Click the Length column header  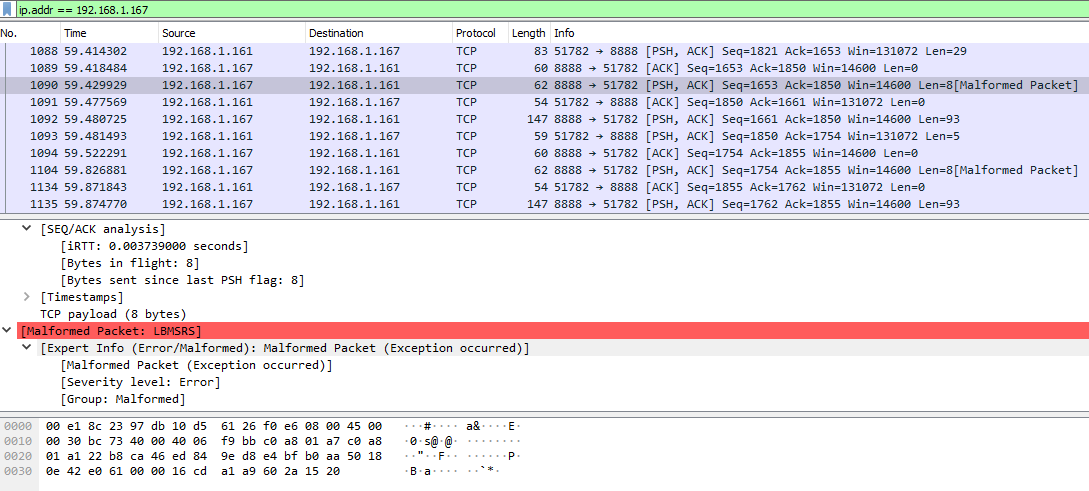(528, 33)
